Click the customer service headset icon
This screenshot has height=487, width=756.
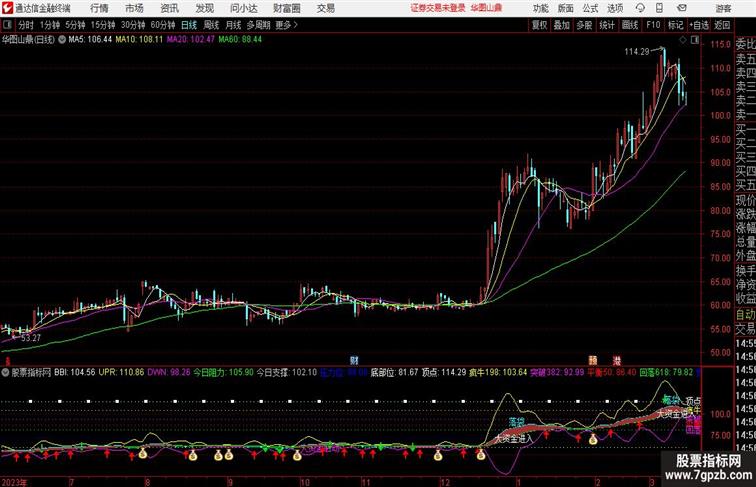640,8
